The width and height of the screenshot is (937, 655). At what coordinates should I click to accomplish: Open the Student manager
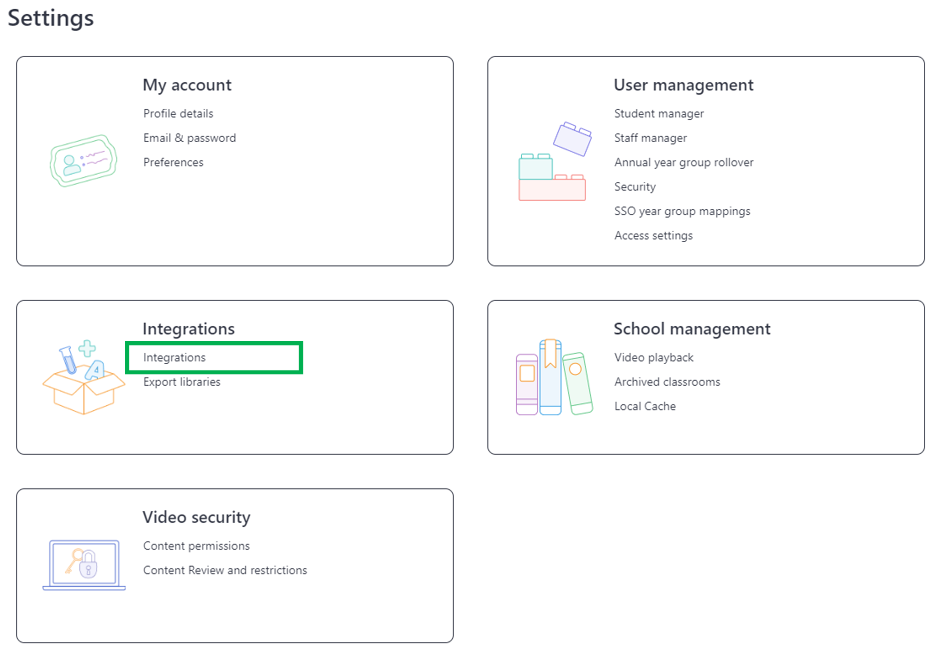click(659, 114)
